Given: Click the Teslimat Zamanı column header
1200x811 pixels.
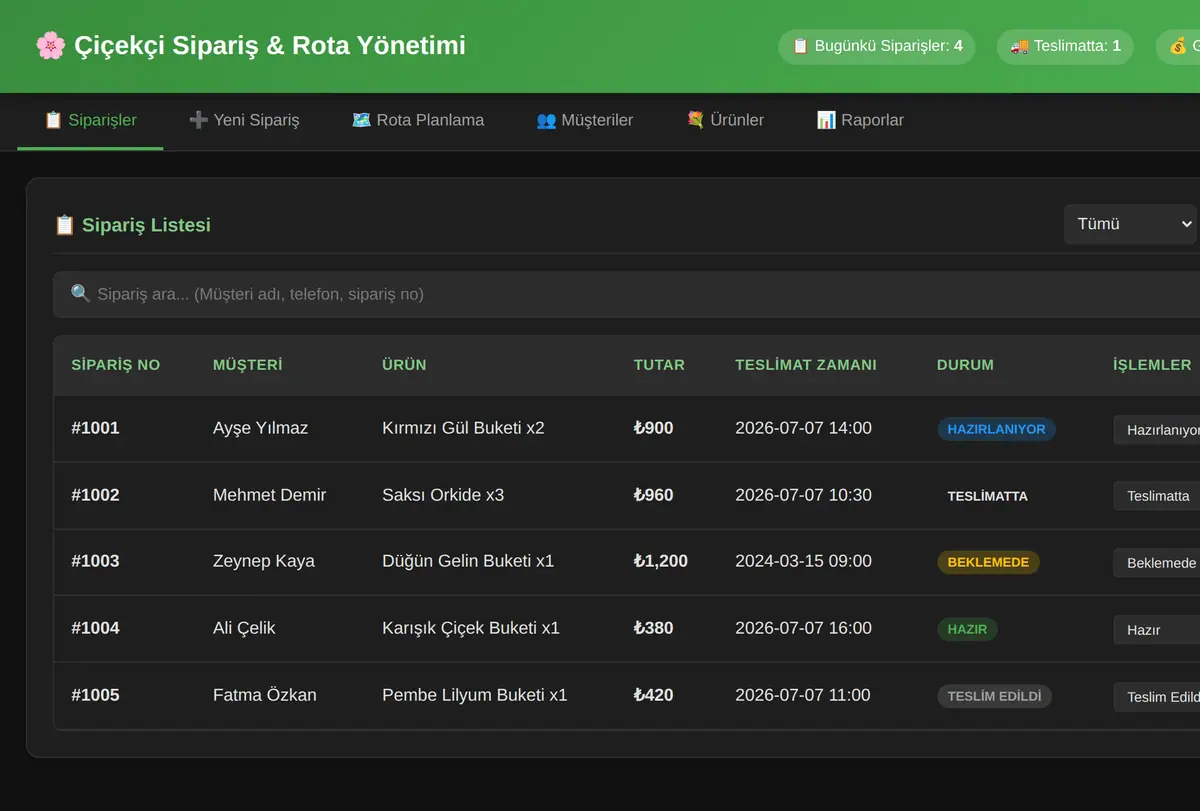Looking at the screenshot, I should [806, 365].
